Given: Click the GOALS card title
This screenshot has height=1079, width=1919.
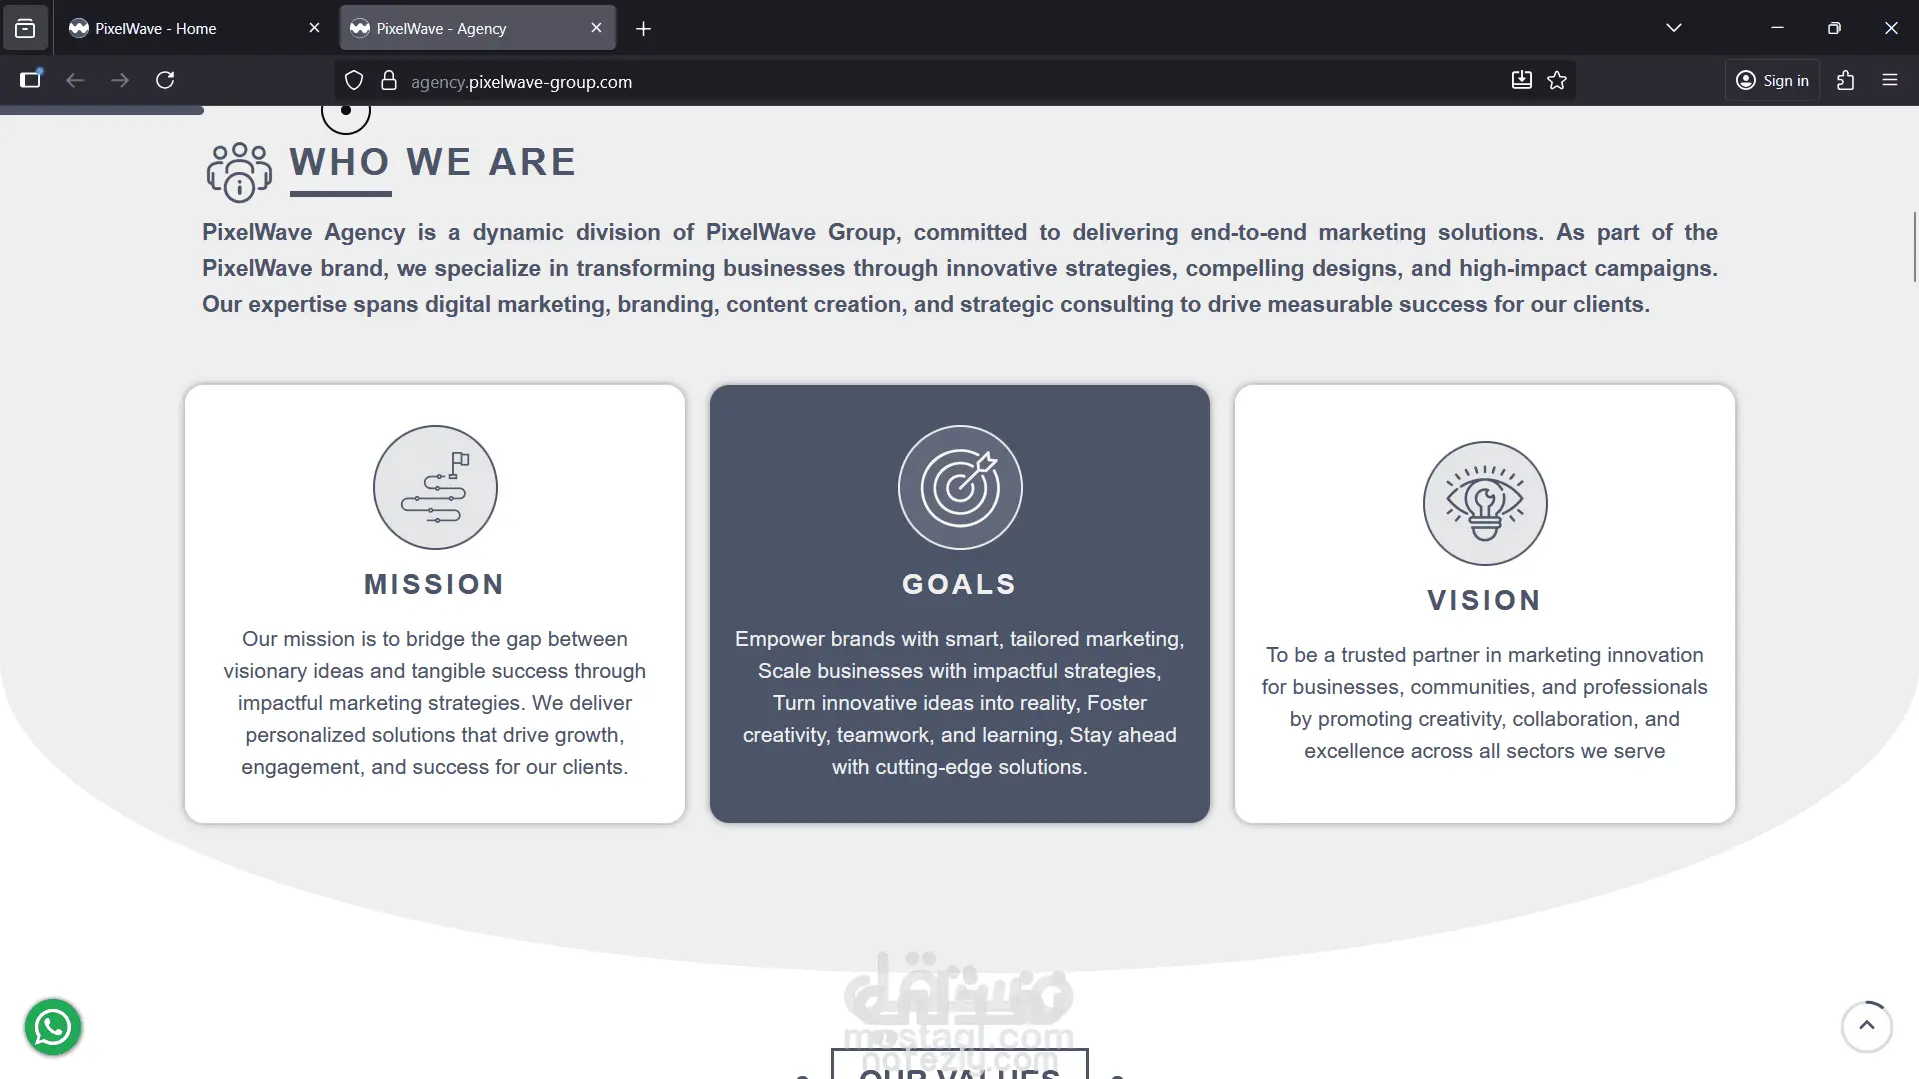Looking at the screenshot, I should [x=960, y=584].
